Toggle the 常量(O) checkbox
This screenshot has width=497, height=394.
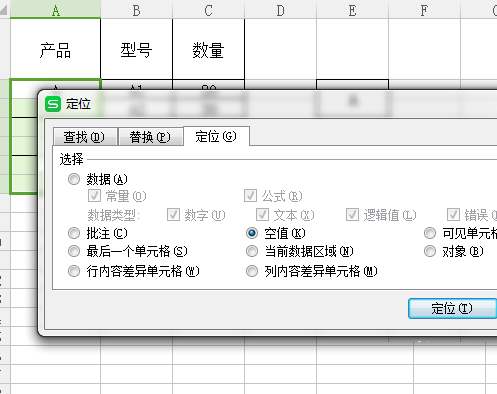coord(94,196)
